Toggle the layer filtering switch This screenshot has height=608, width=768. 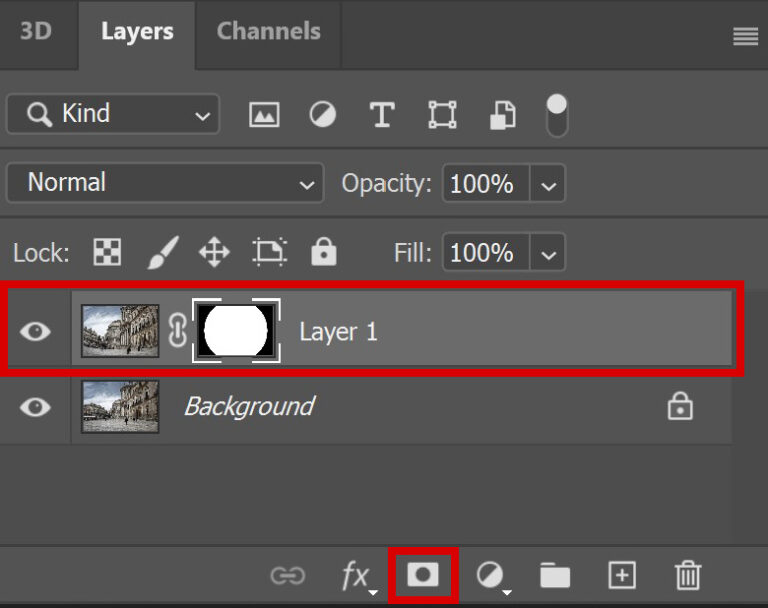556,115
